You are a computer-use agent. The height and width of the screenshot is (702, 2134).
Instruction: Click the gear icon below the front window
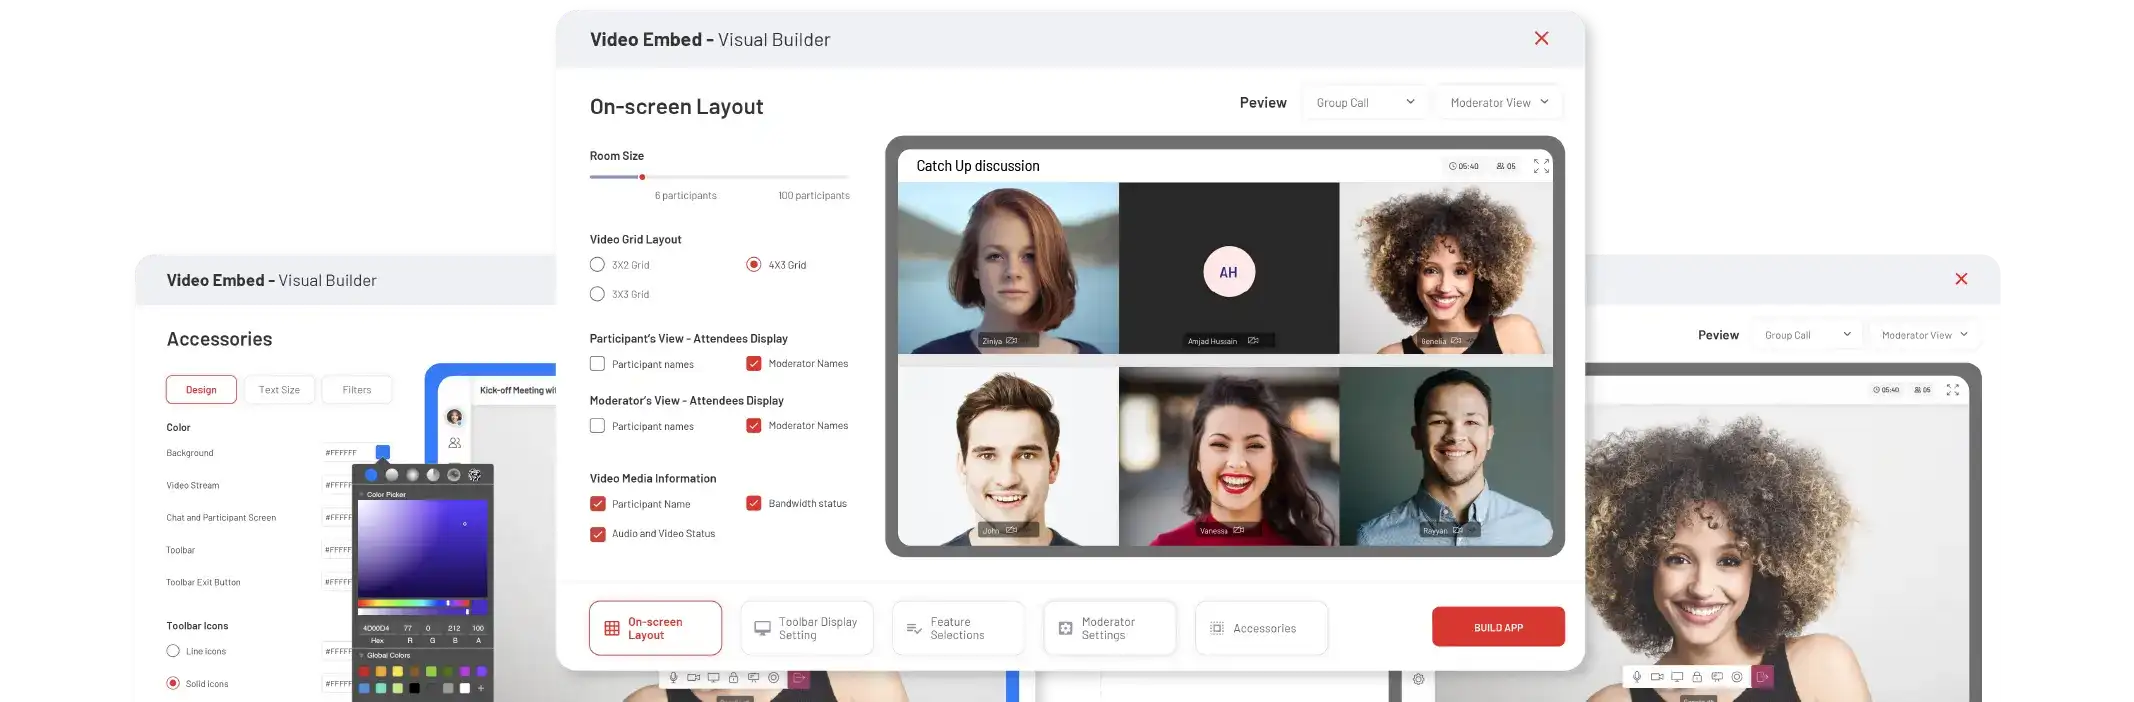point(1418,679)
